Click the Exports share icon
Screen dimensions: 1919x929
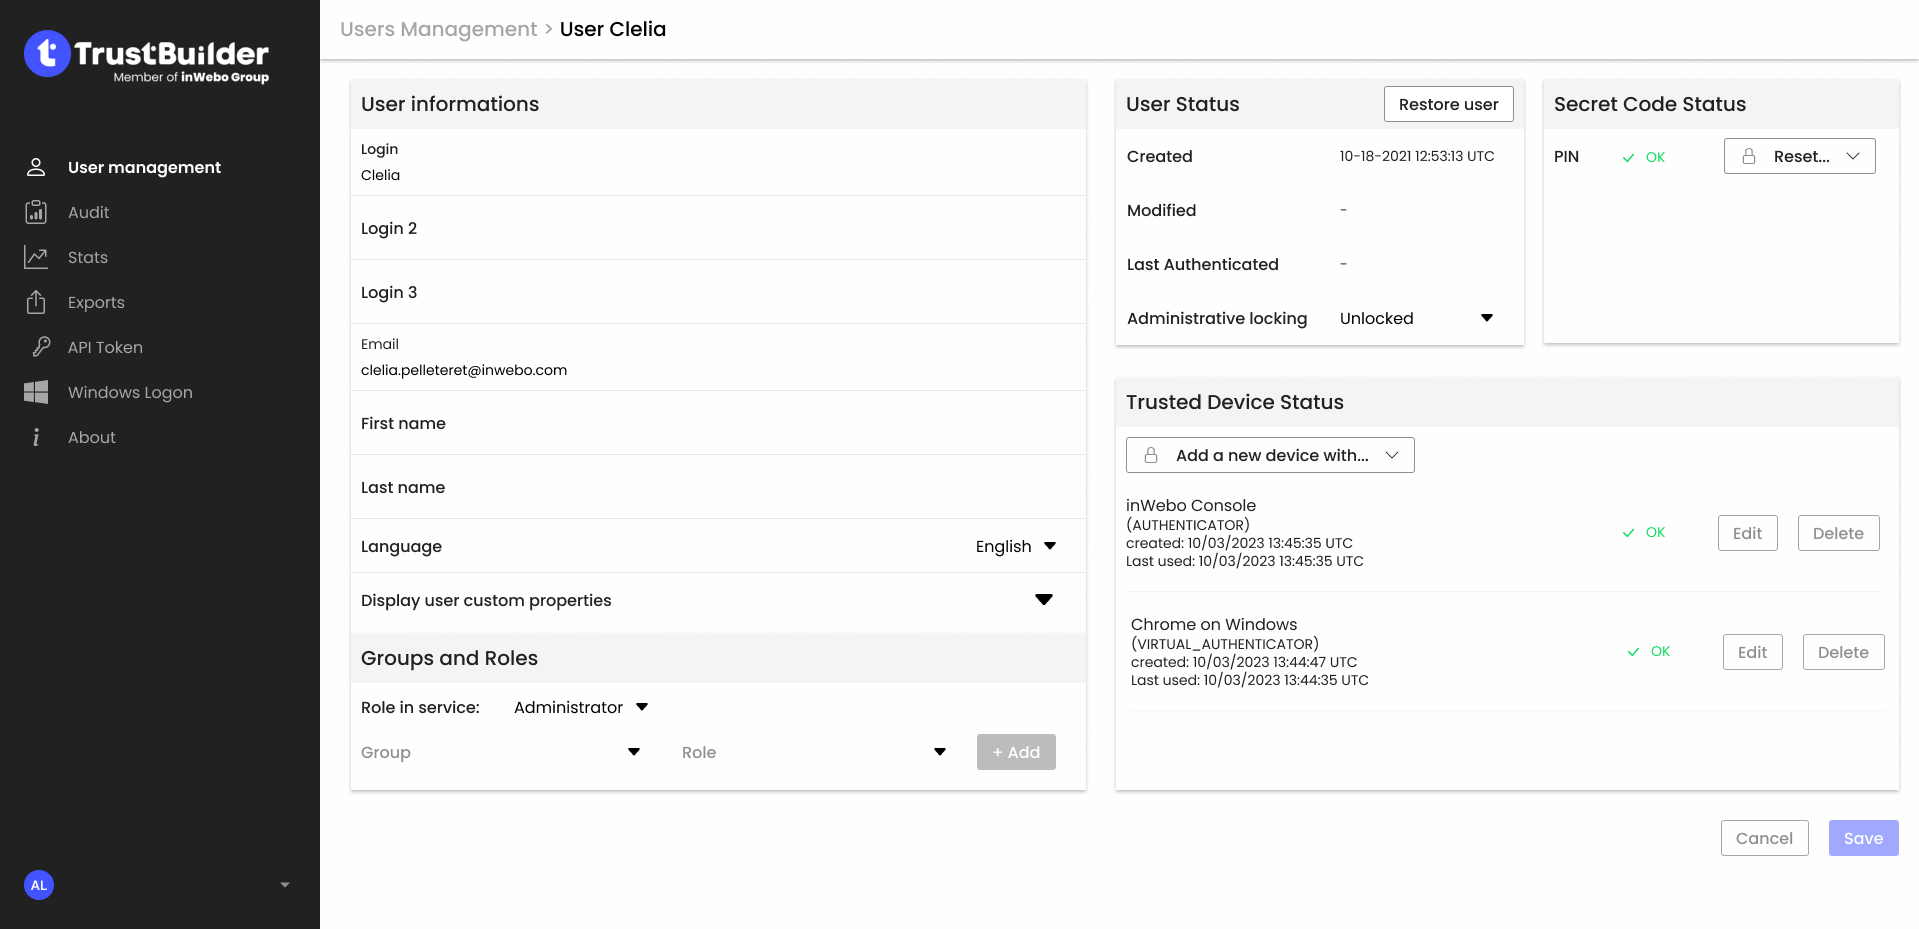(36, 302)
